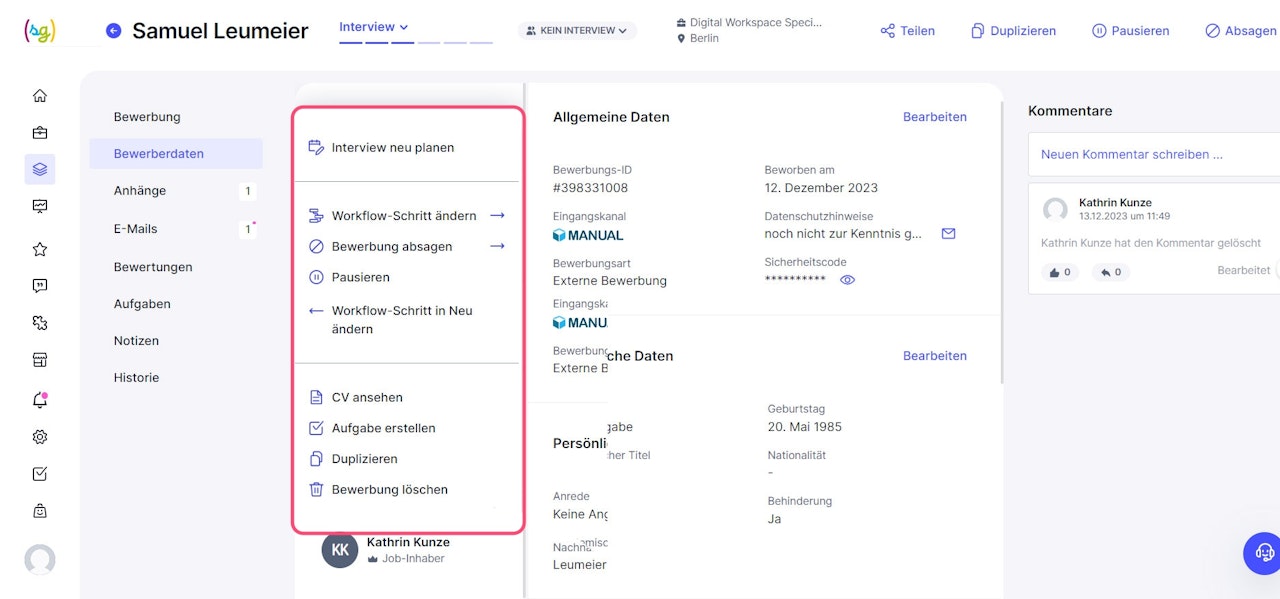The image size is (1280, 599).
Task: Type in Neuen Kommentar schreiben field
Action: 1150,155
